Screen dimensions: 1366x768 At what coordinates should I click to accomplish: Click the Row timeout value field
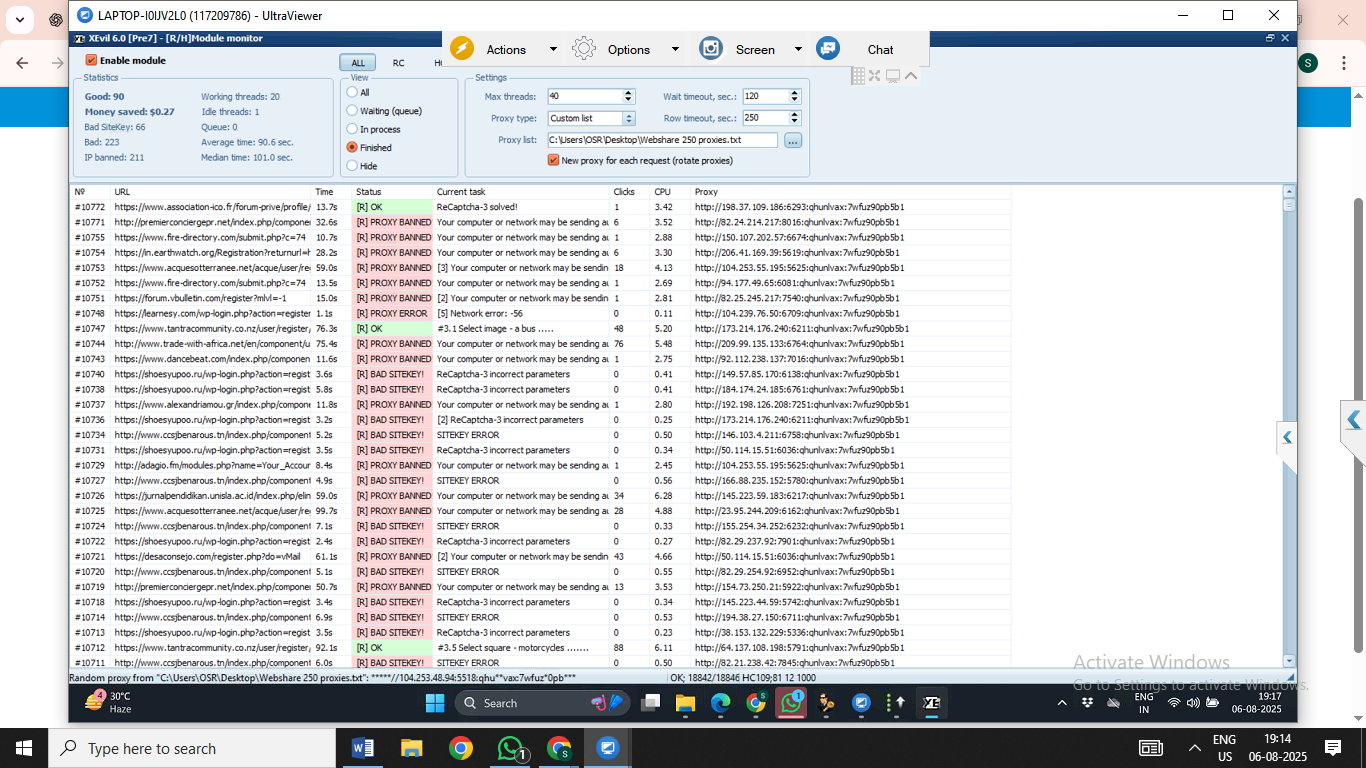click(765, 118)
